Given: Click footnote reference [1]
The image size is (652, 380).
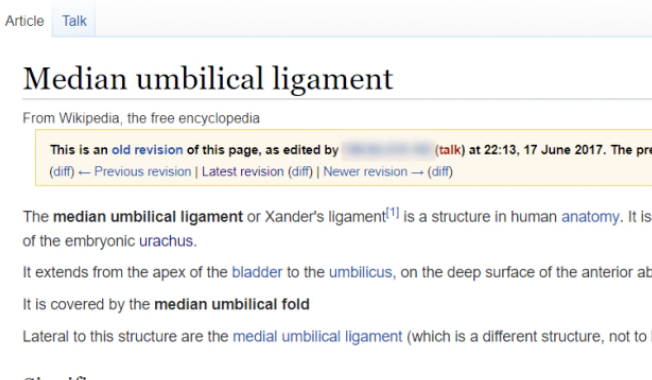Looking at the screenshot, I should click(393, 213).
